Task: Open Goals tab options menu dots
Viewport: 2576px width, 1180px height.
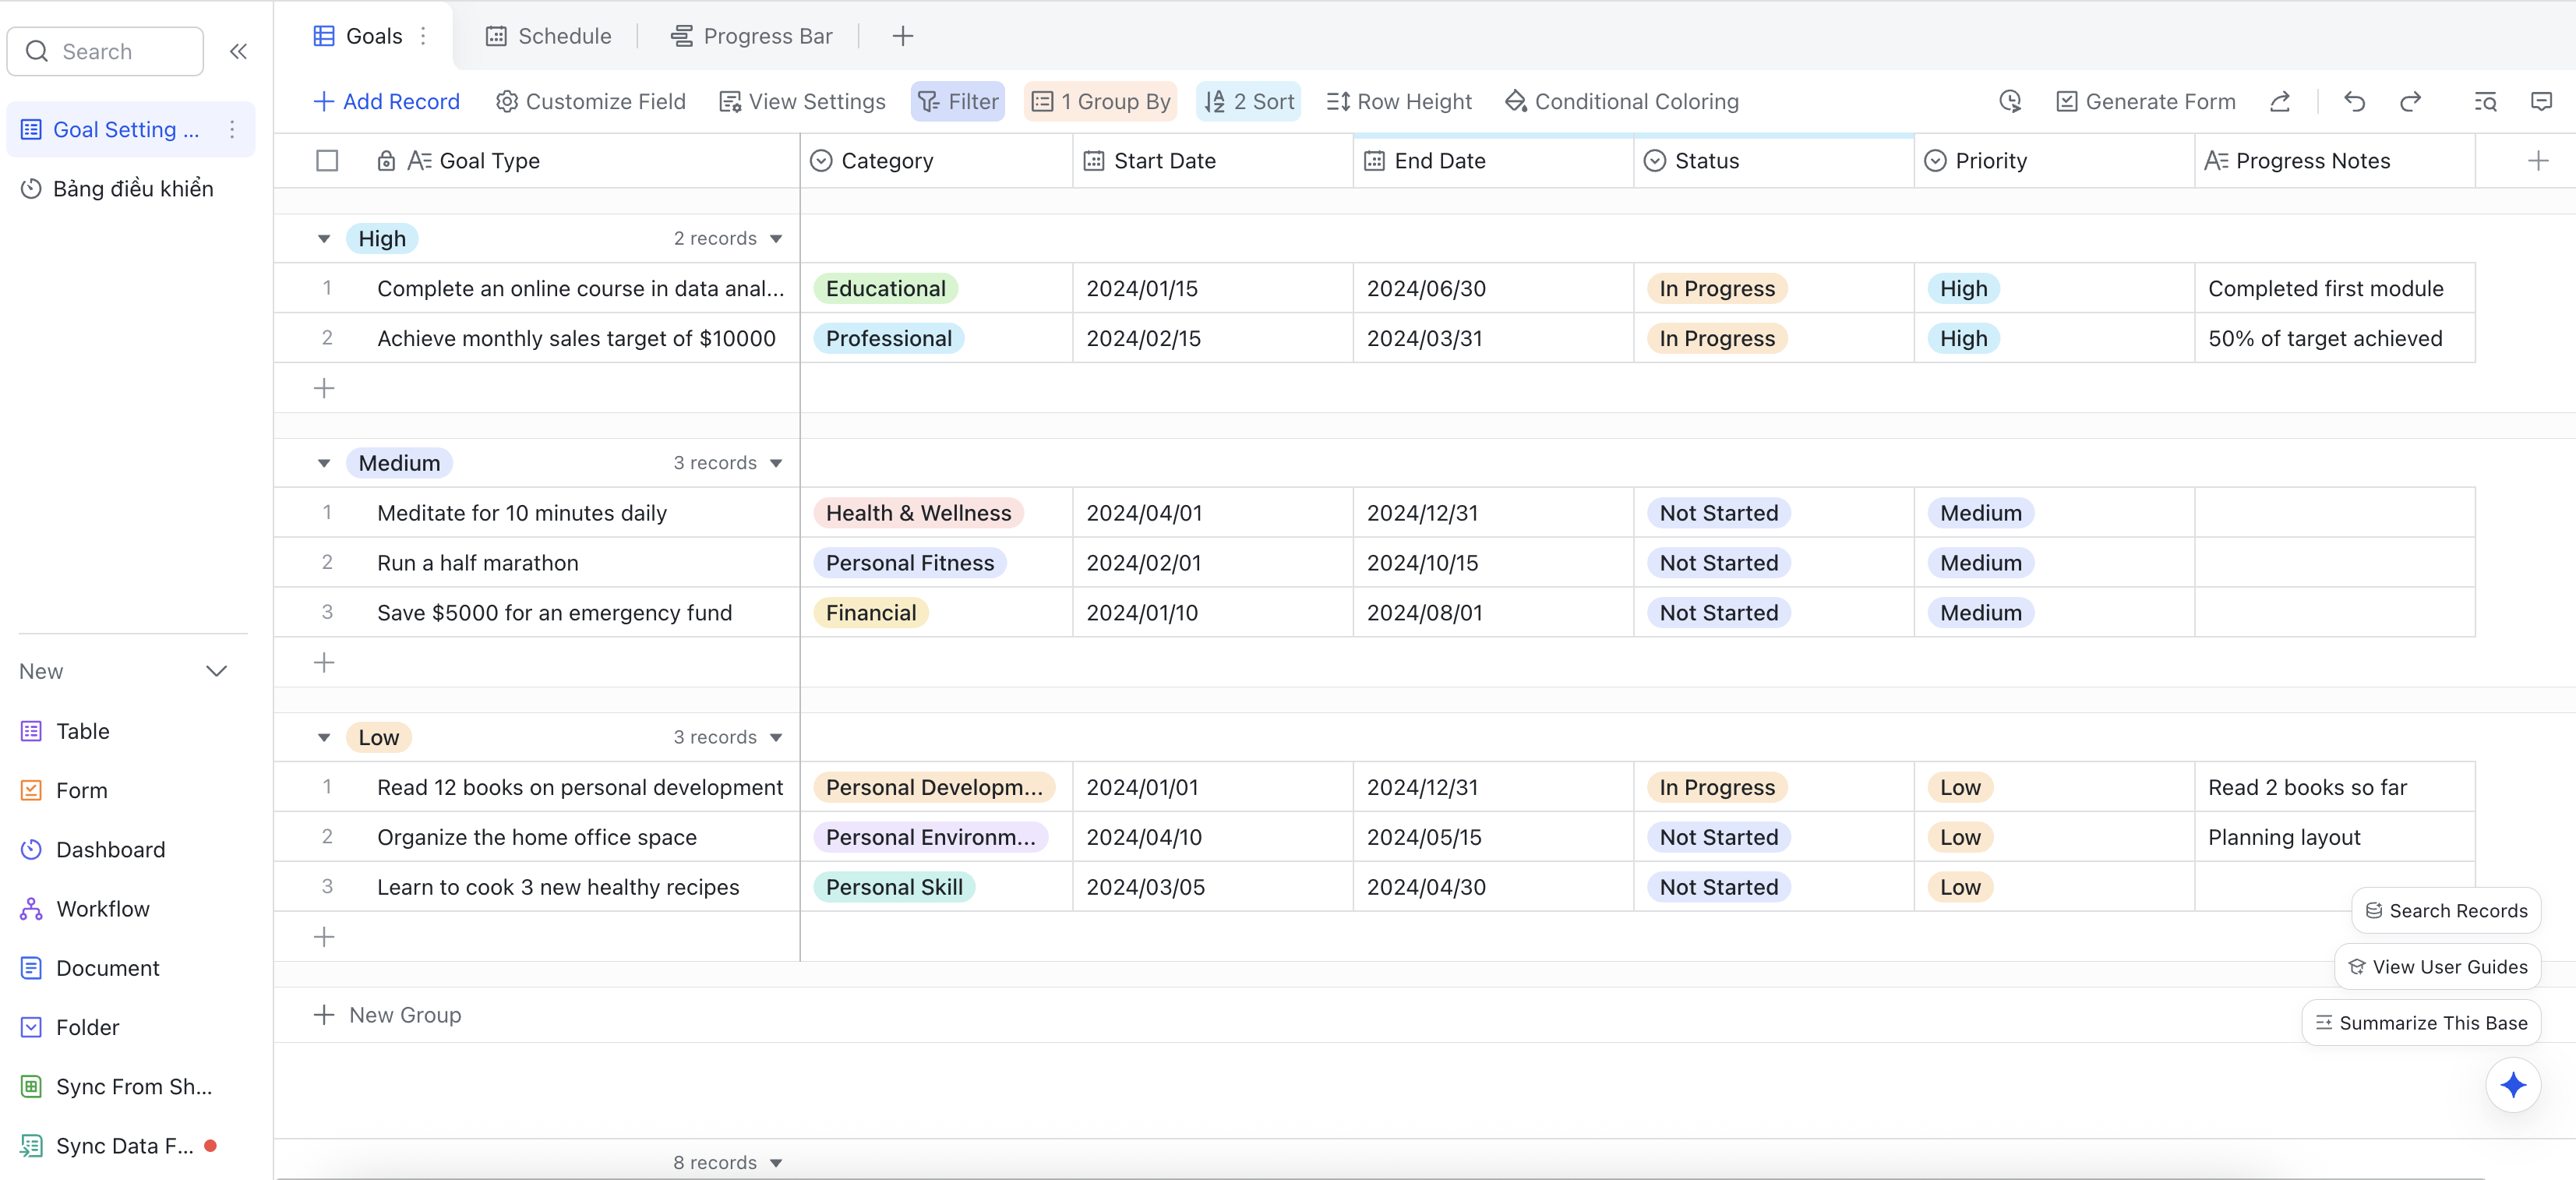Action: pos(424,36)
